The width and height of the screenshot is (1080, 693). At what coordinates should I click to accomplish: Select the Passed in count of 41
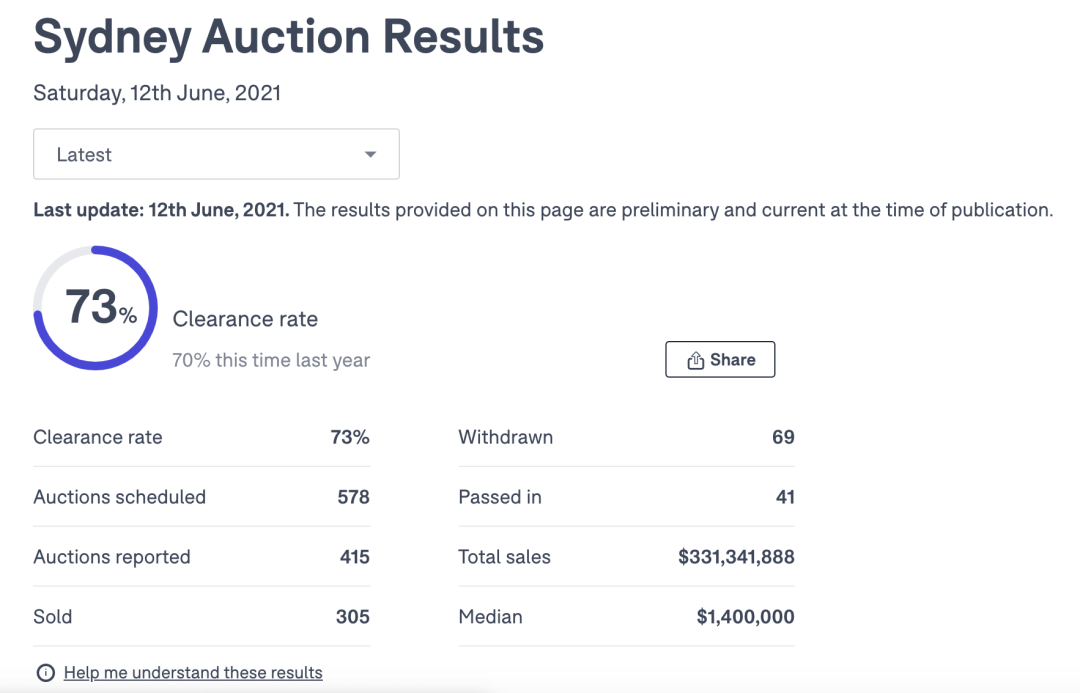click(785, 497)
